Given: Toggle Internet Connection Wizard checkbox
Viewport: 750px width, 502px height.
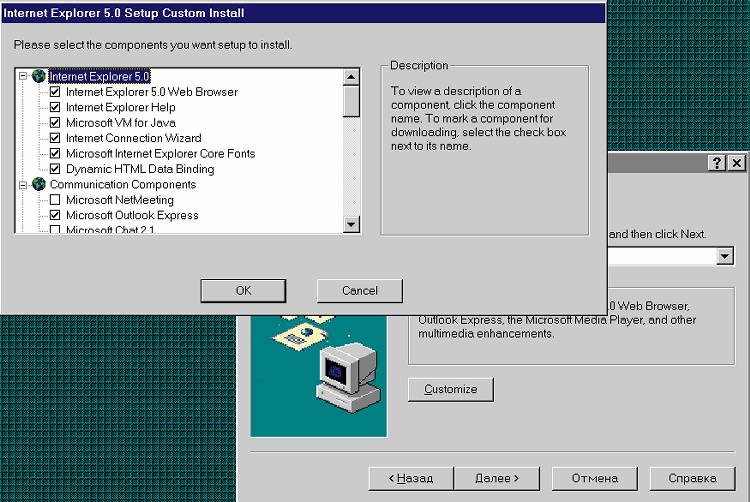Looking at the screenshot, I should [x=55, y=138].
